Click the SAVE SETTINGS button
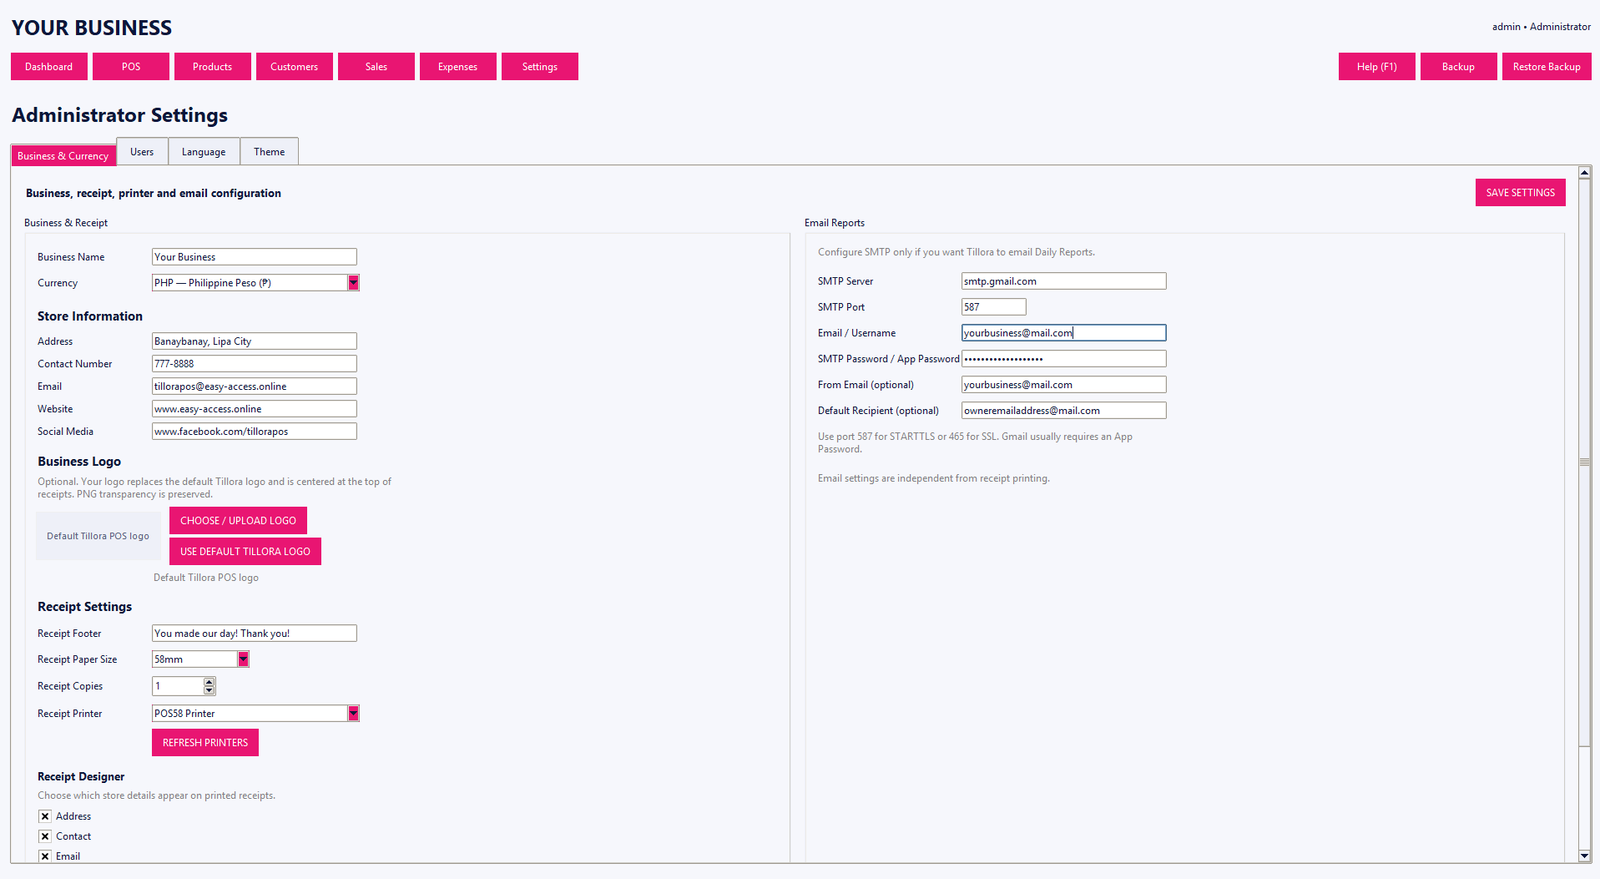The width and height of the screenshot is (1600, 879). pyautogui.click(x=1520, y=193)
